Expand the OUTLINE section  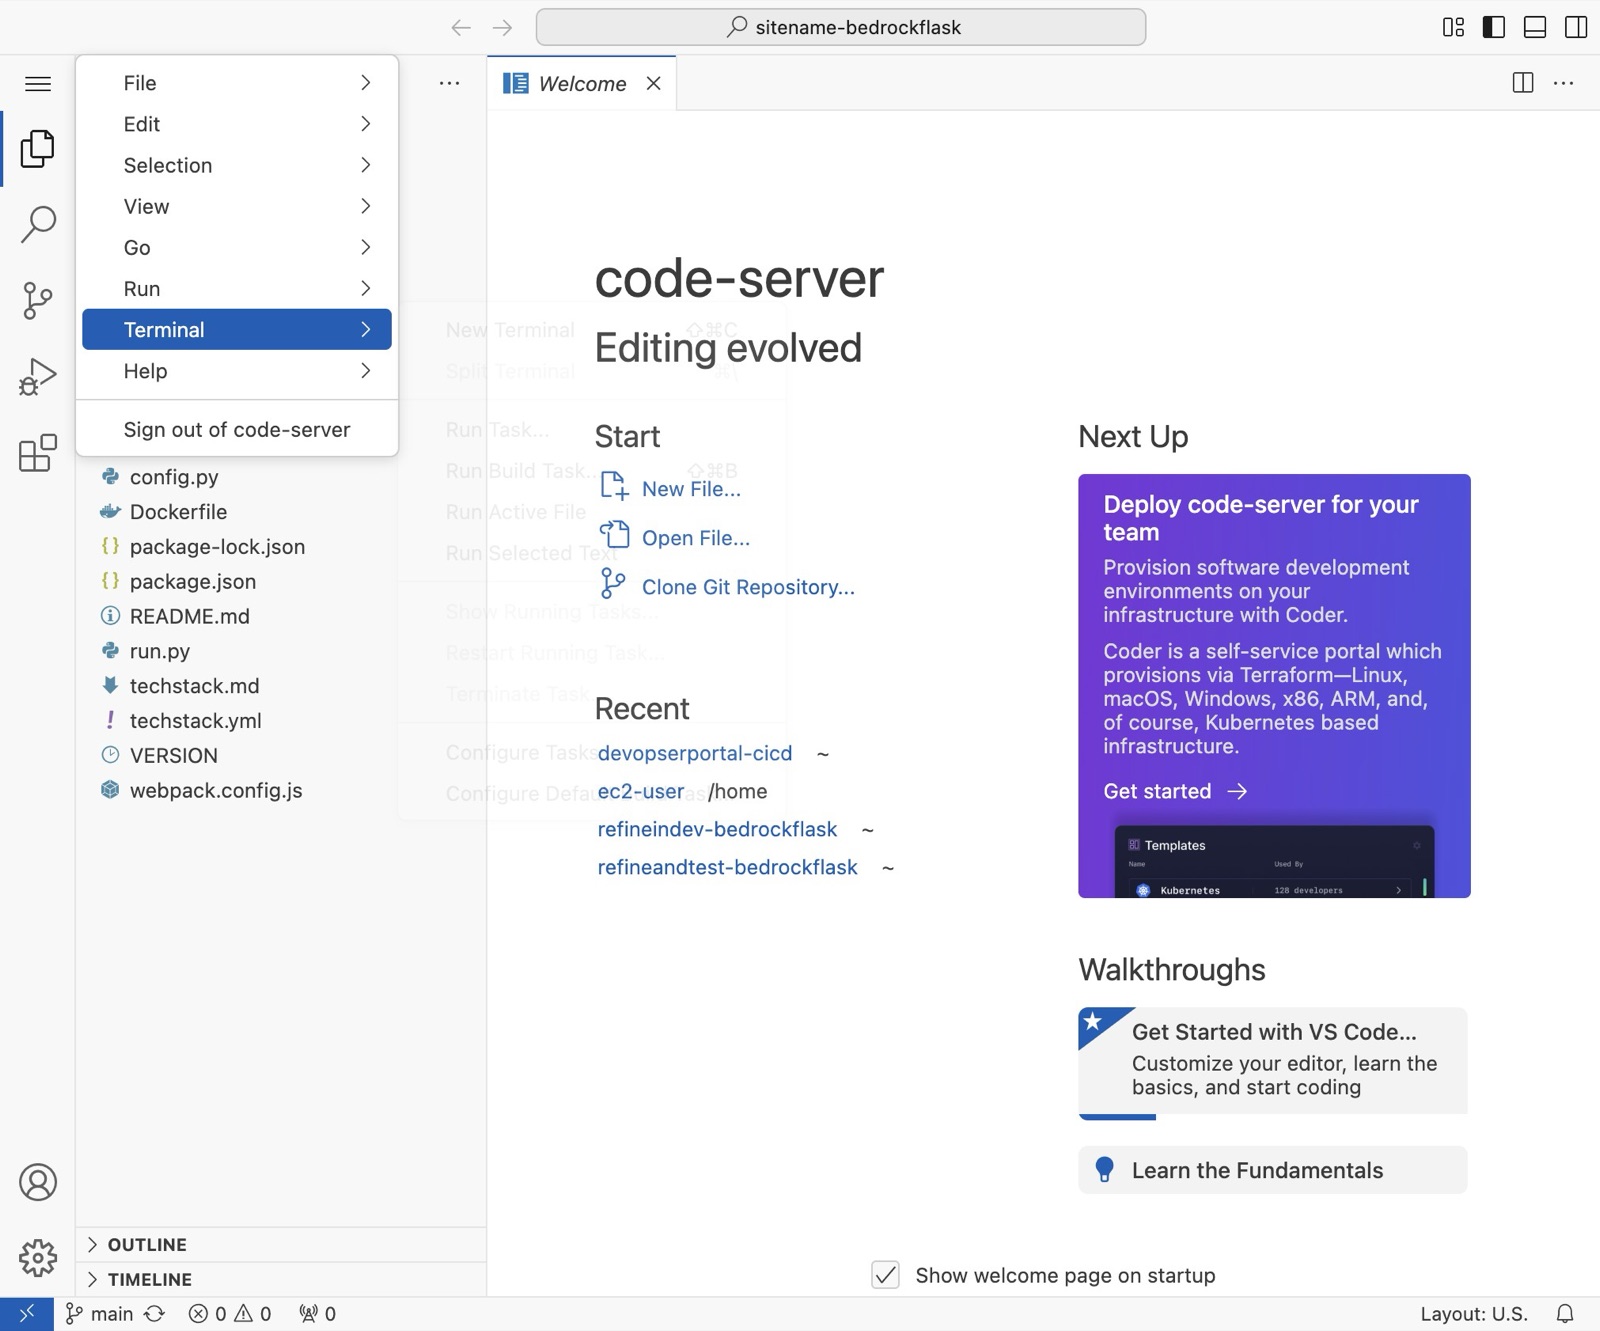click(281, 1245)
